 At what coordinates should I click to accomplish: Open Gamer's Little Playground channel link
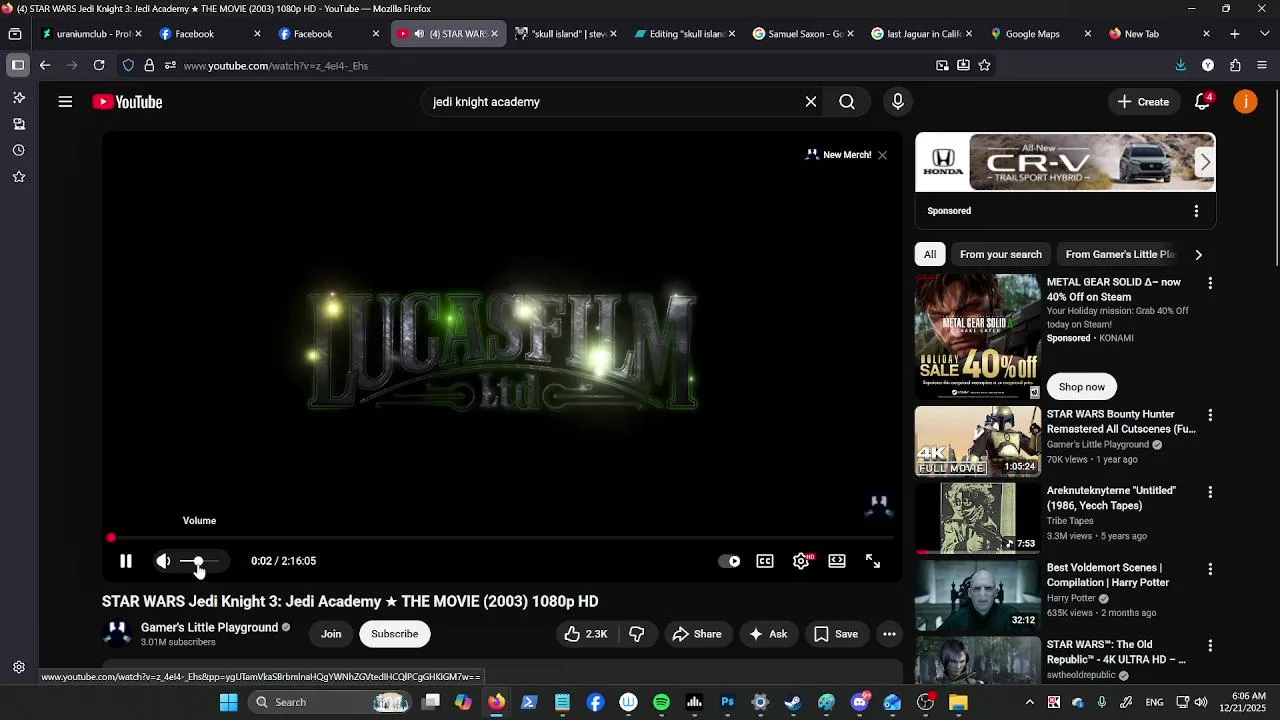[209, 627]
